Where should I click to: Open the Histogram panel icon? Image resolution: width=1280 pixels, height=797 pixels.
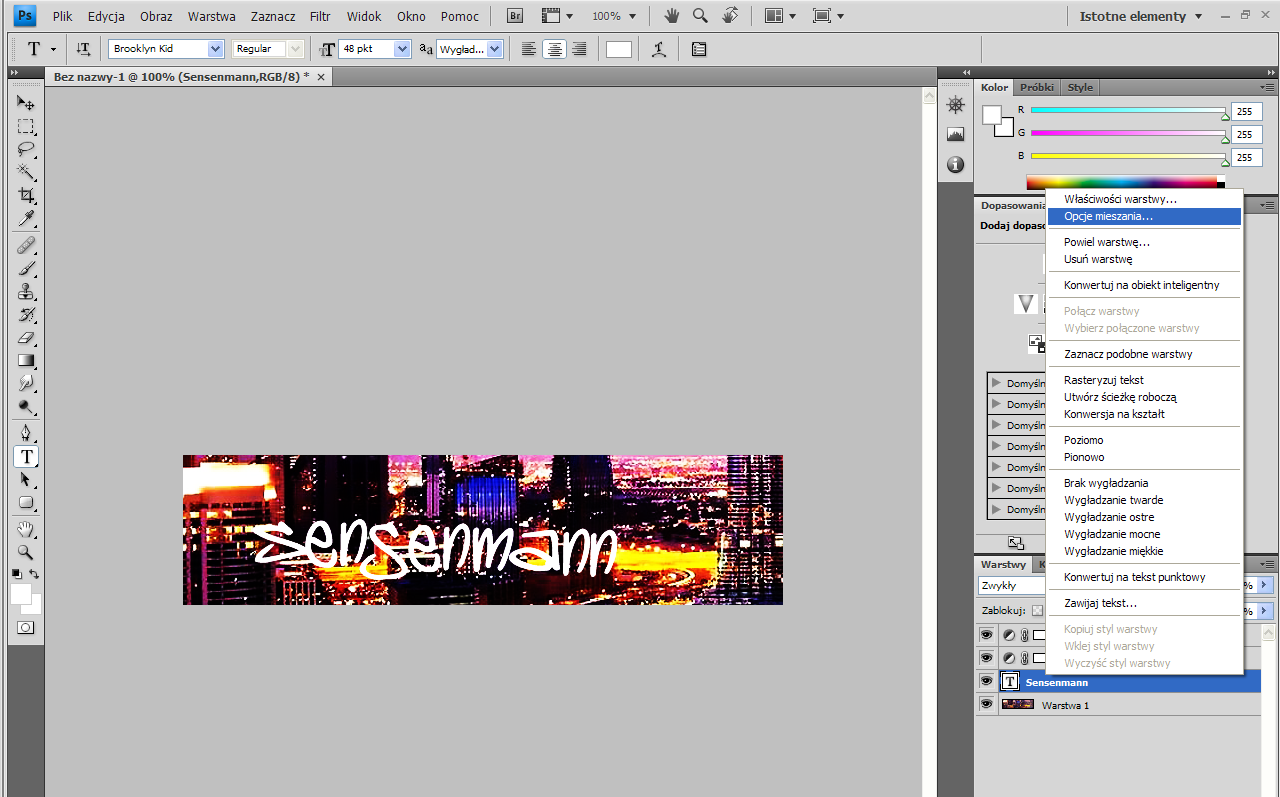[956, 135]
